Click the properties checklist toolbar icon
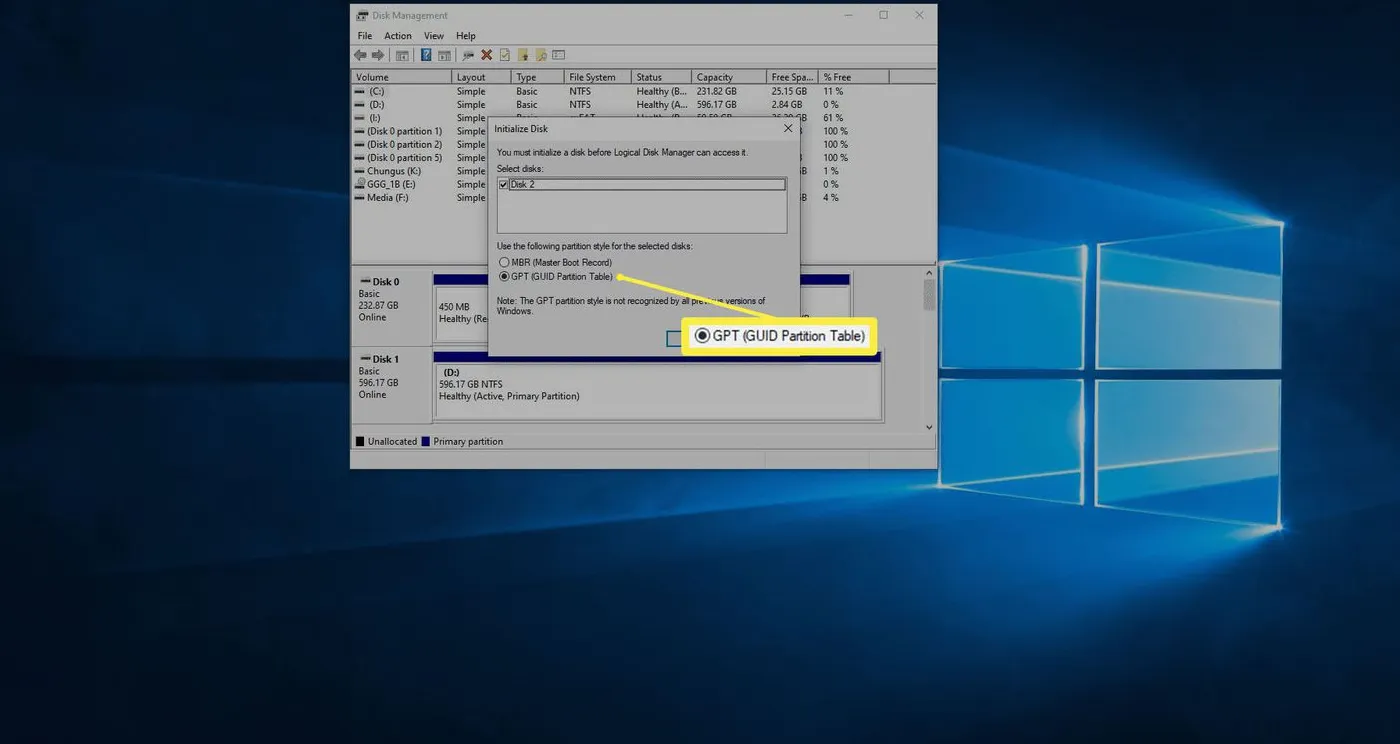Viewport: 1400px width, 744px height. [x=503, y=55]
